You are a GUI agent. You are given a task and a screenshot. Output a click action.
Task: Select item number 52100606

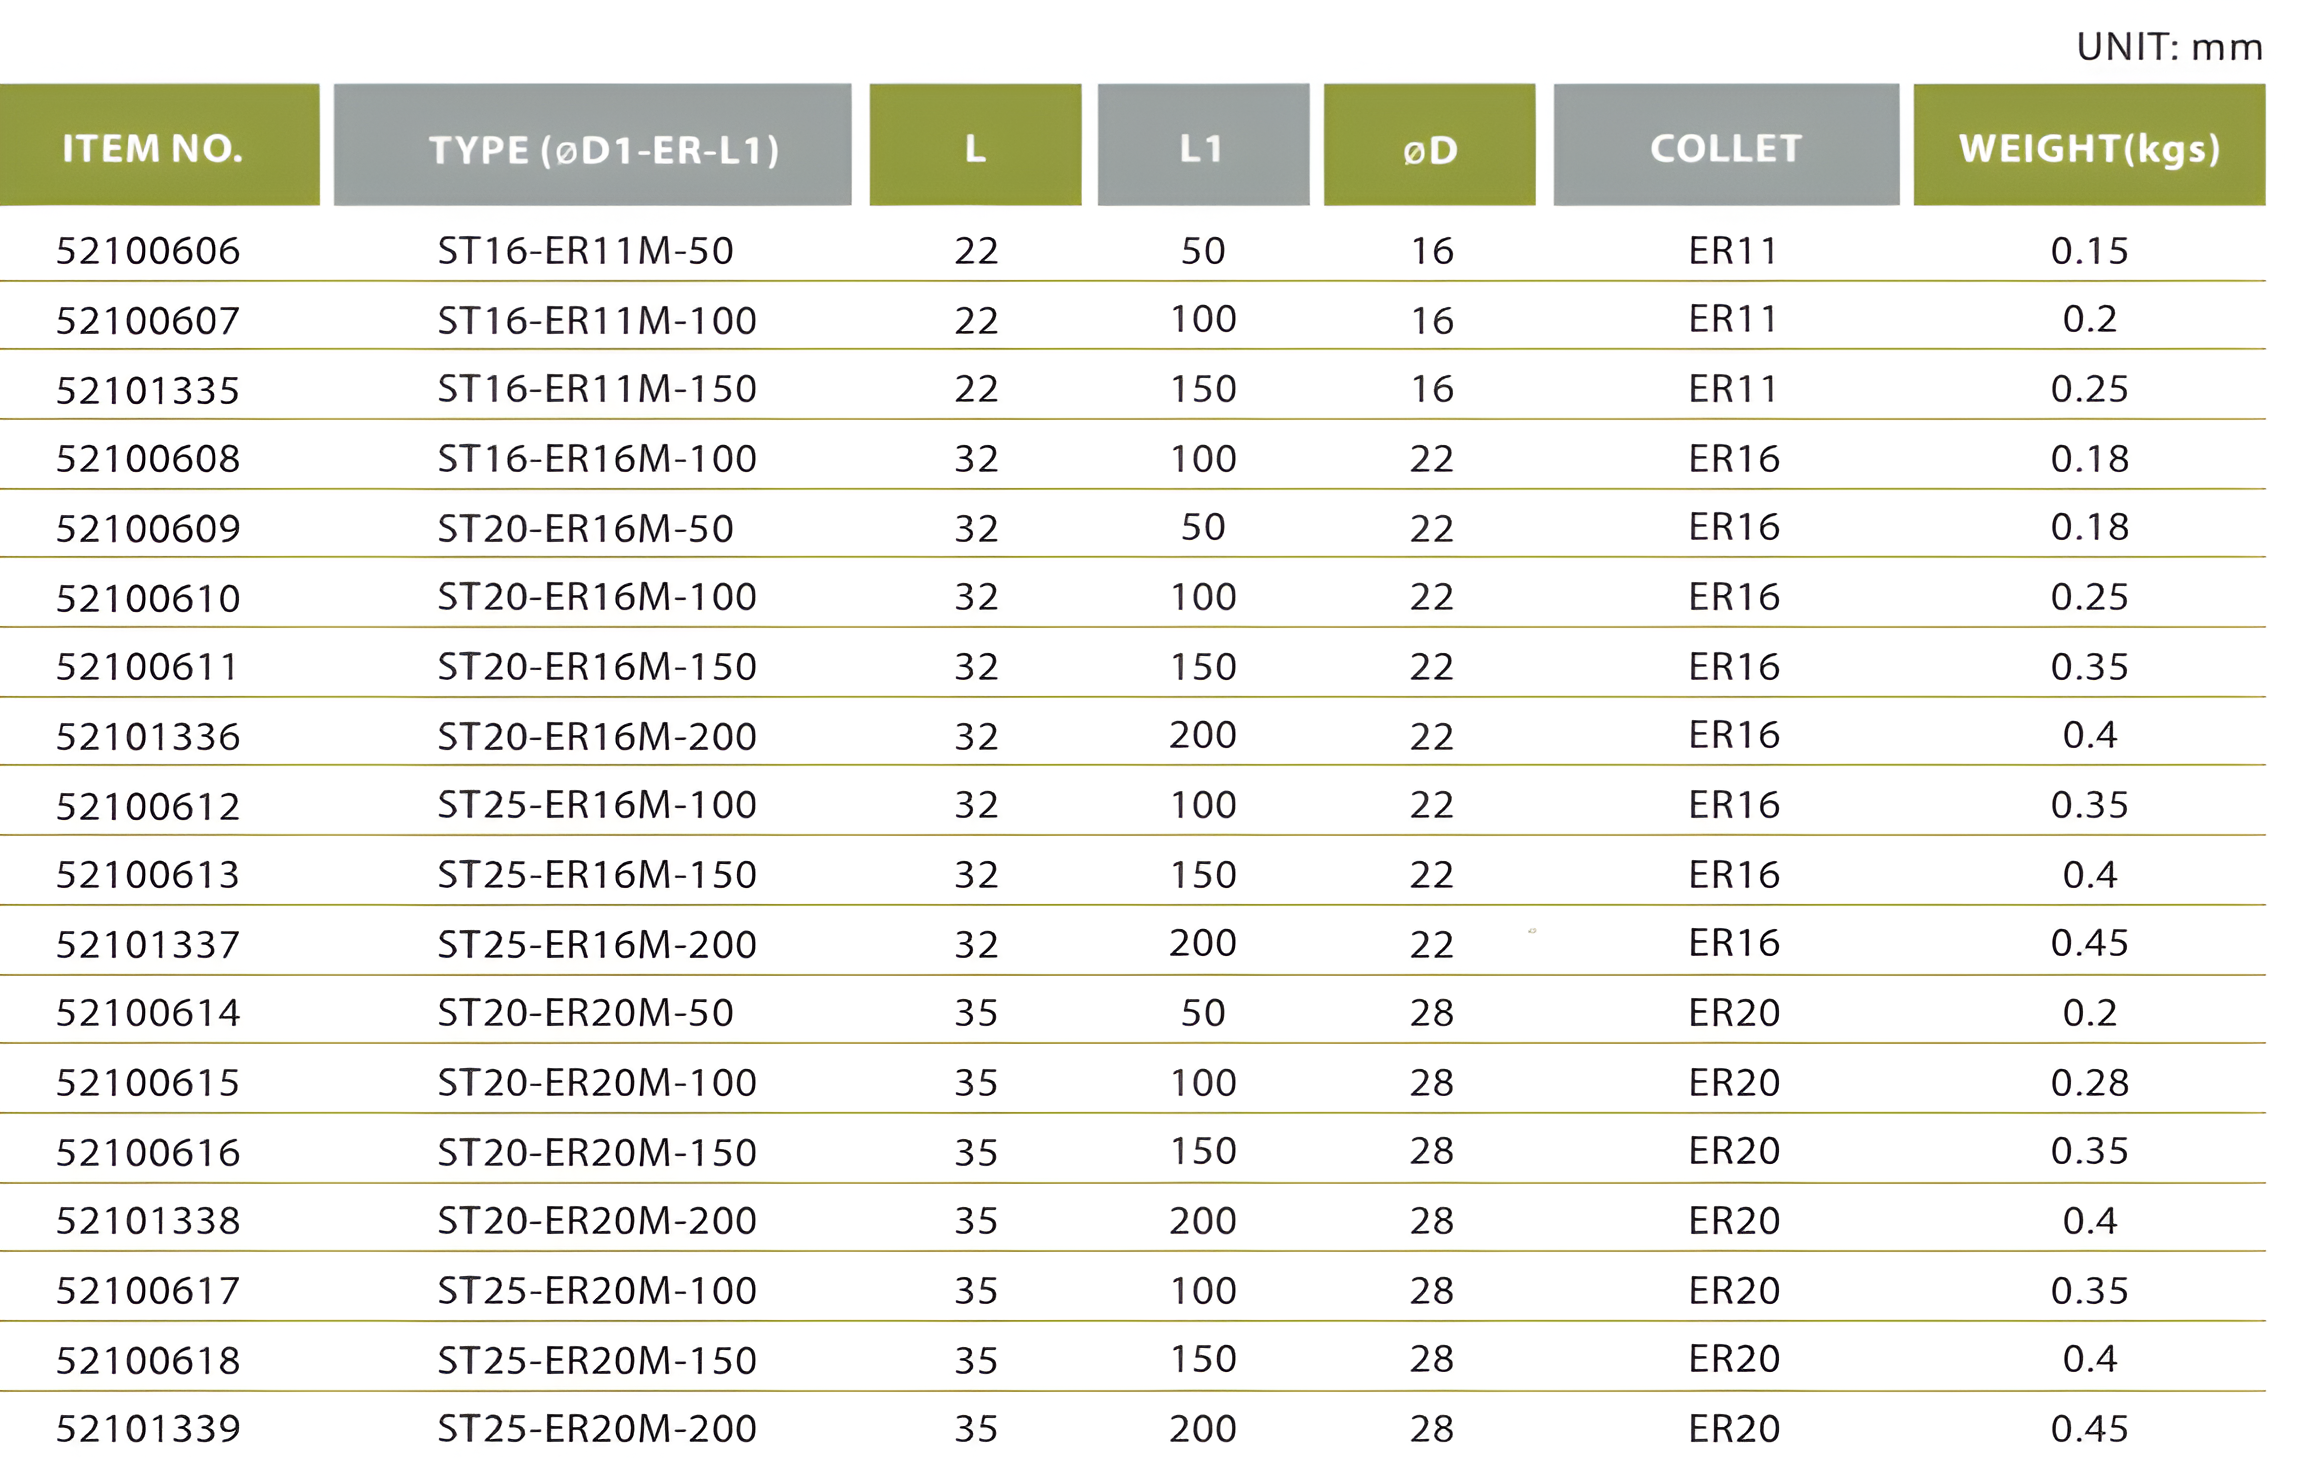click(x=148, y=250)
